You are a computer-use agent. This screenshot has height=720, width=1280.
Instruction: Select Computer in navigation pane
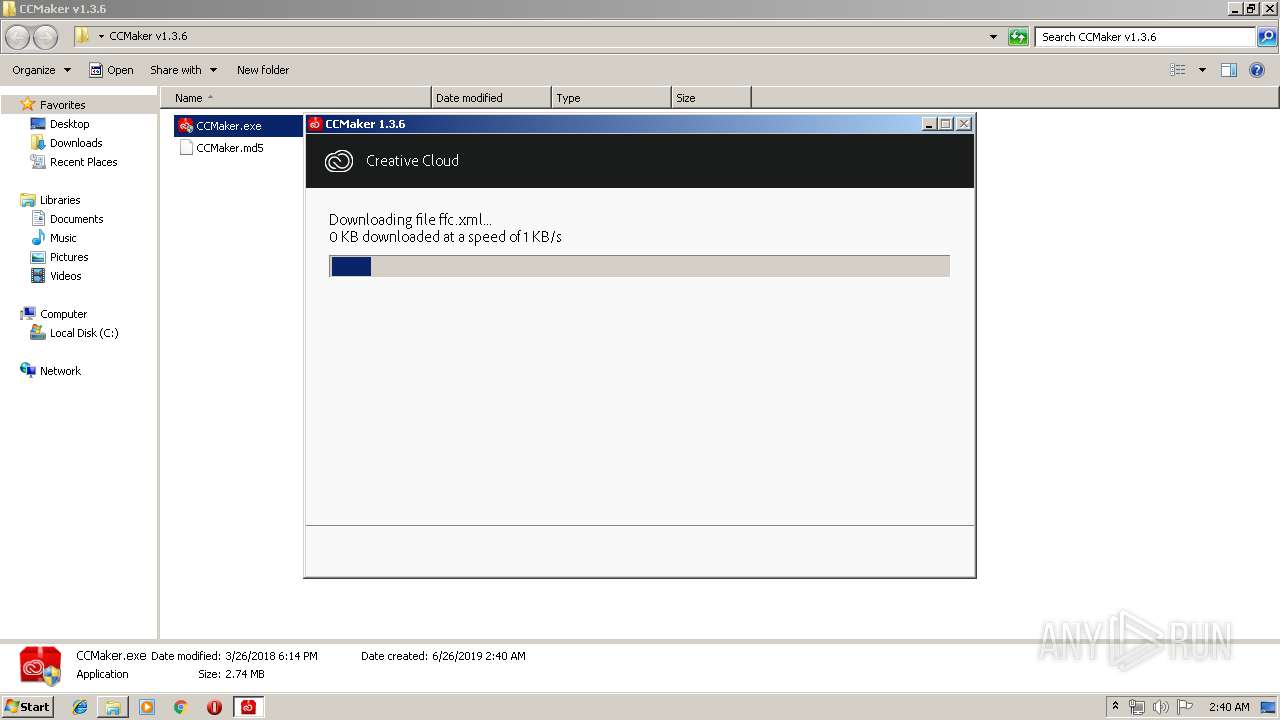54,314
